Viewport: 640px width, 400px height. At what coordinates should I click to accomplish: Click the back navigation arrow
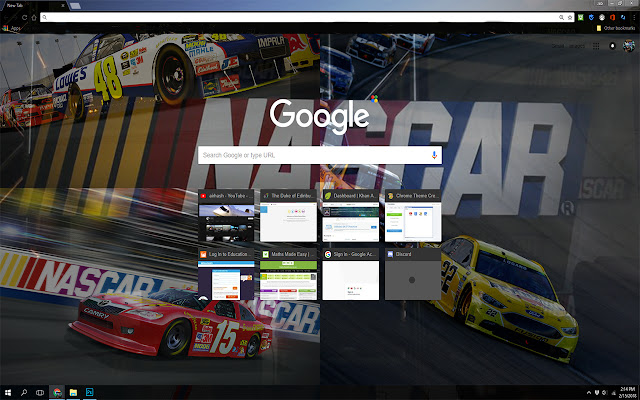pyautogui.click(x=7, y=18)
